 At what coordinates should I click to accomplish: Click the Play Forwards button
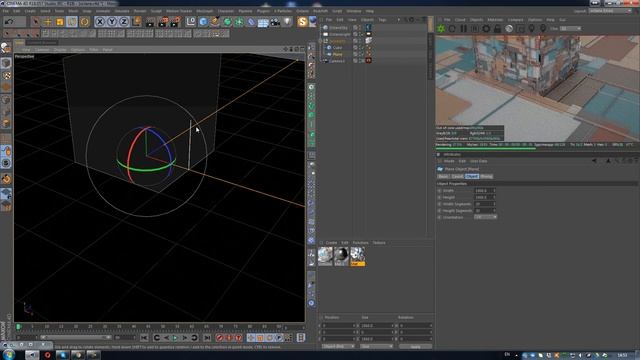(x=175, y=338)
